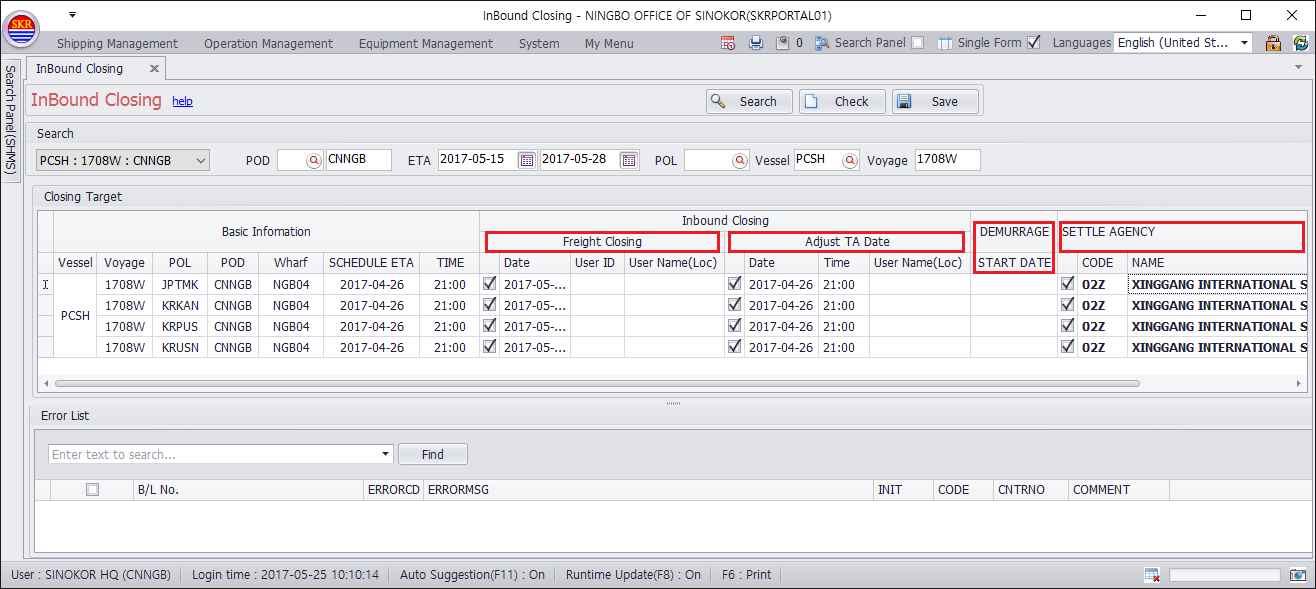
Task: Click the printer icon in the toolbar
Action: (756, 43)
